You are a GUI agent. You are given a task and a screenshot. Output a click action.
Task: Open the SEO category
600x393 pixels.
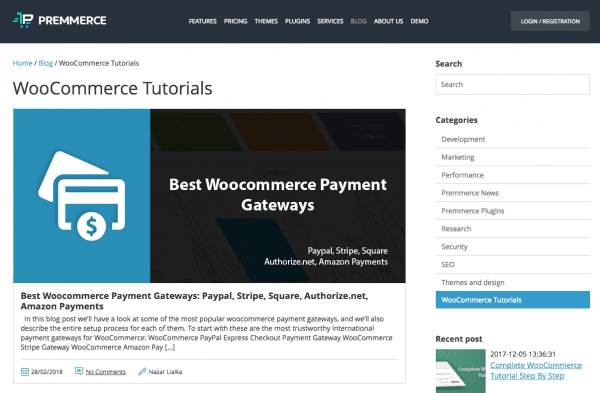512,264
